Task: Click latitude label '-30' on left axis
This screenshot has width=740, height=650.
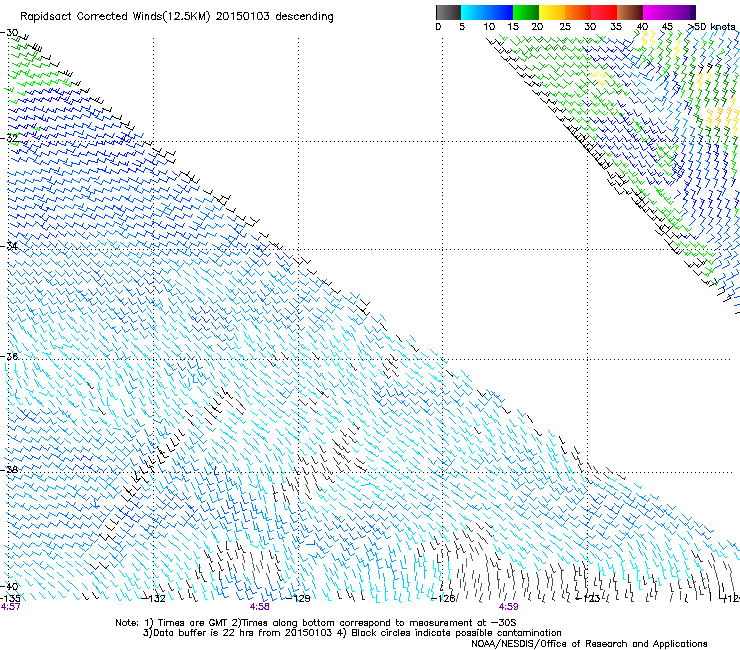Action: point(9,33)
